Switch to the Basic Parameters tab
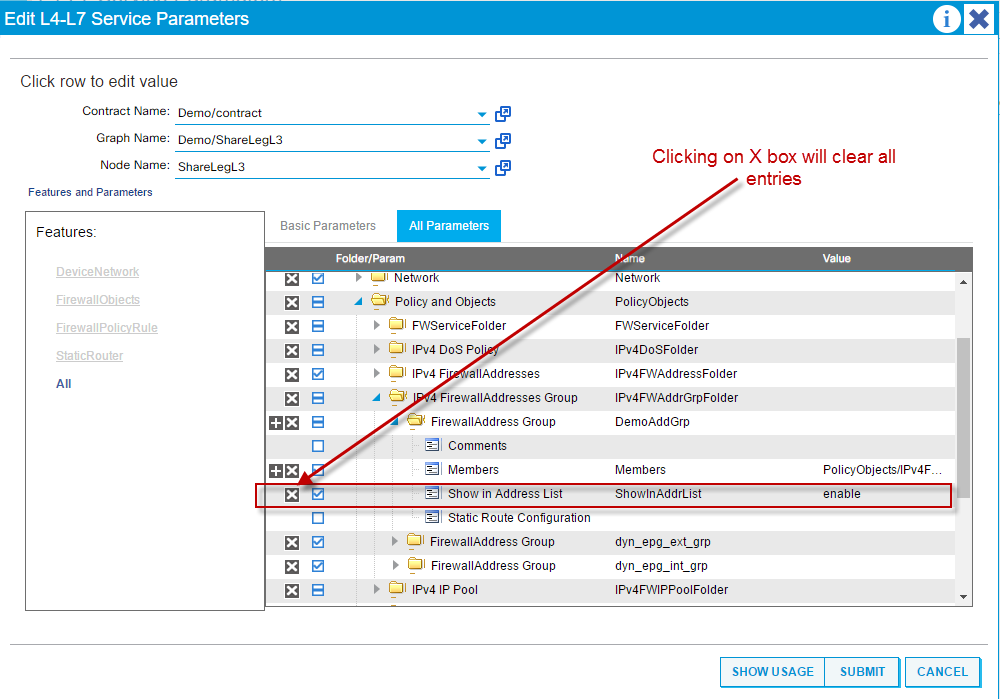Screen dimensions: 1000x699 click(x=330, y=225)
